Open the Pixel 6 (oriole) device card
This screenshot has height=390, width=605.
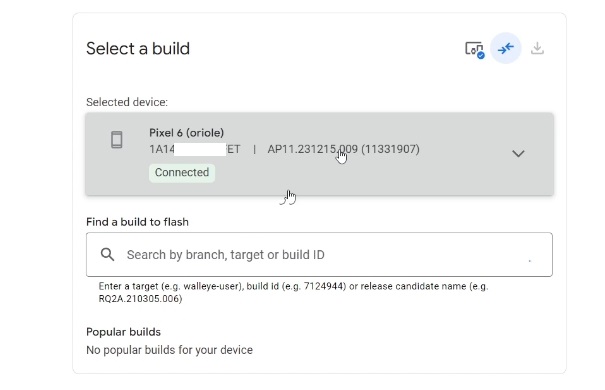pos(319,154)
